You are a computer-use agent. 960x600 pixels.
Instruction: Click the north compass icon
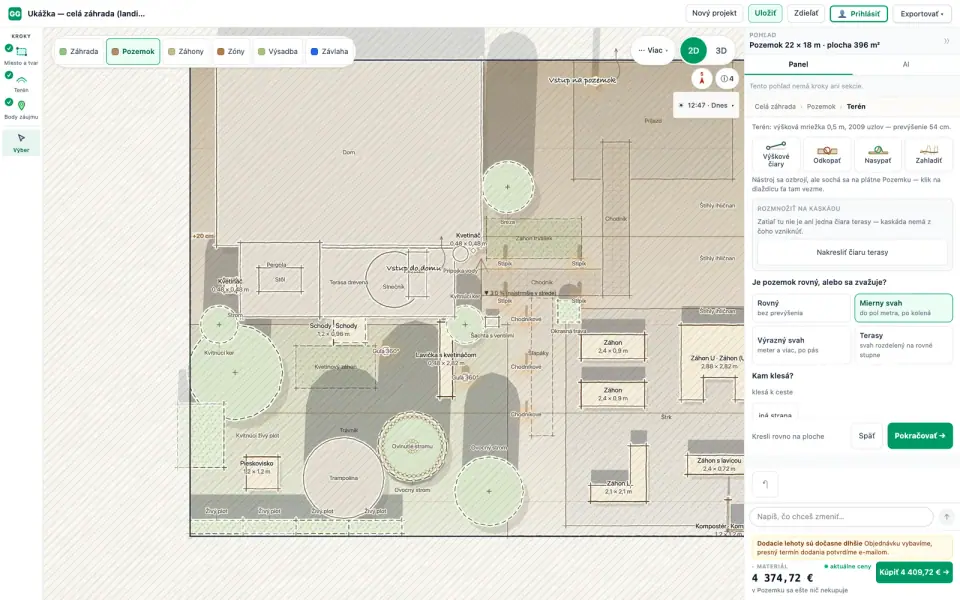(702, 78)
